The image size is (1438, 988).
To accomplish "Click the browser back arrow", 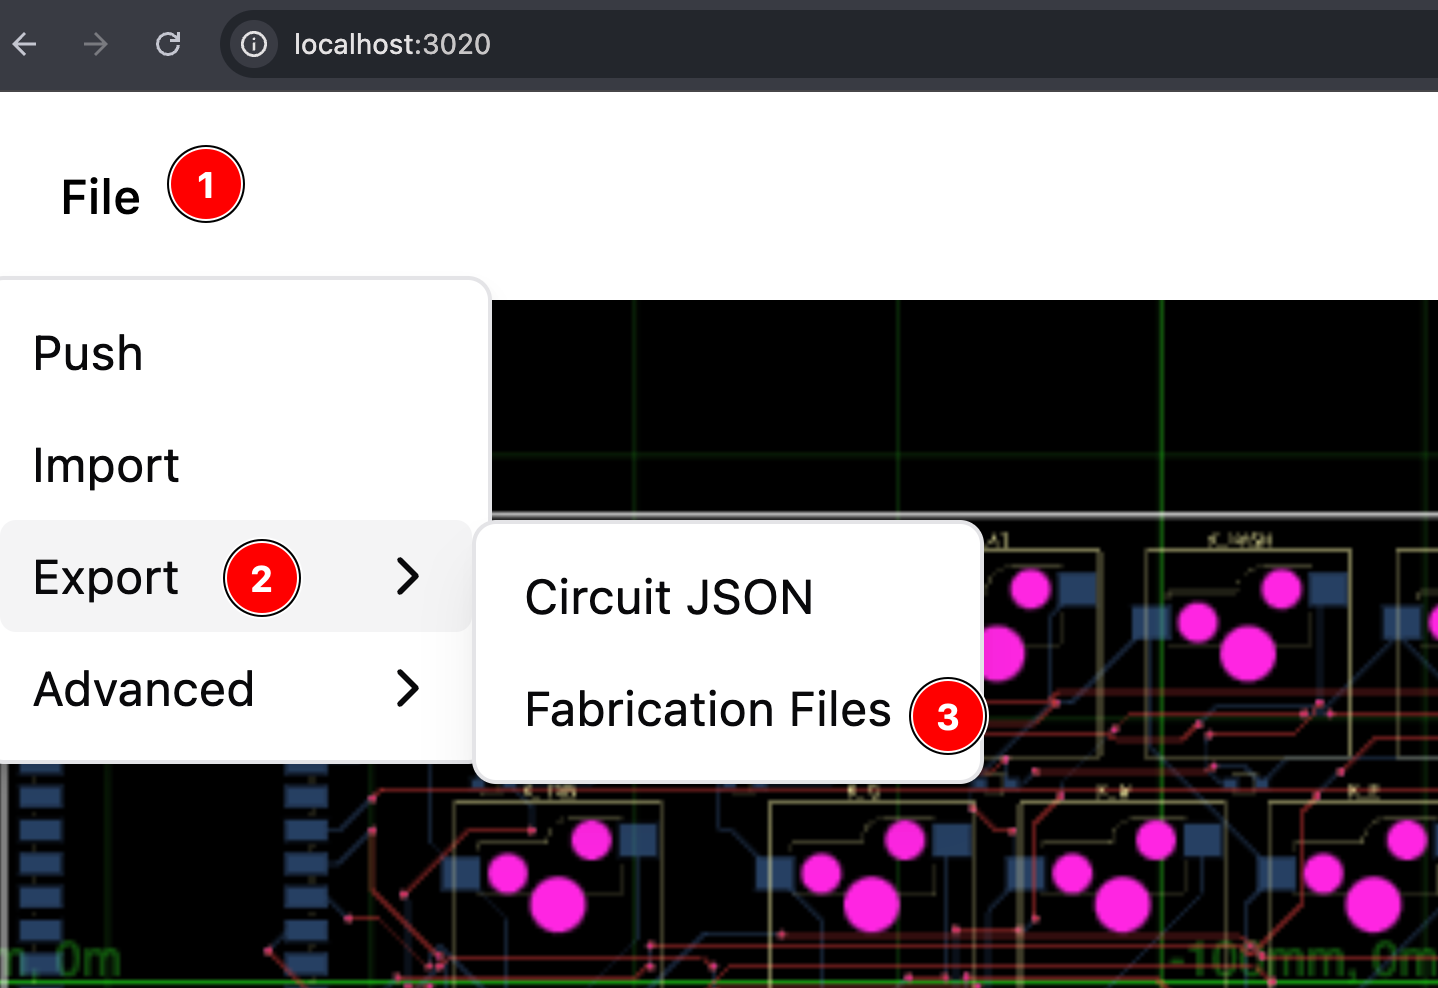I will 25,44.
